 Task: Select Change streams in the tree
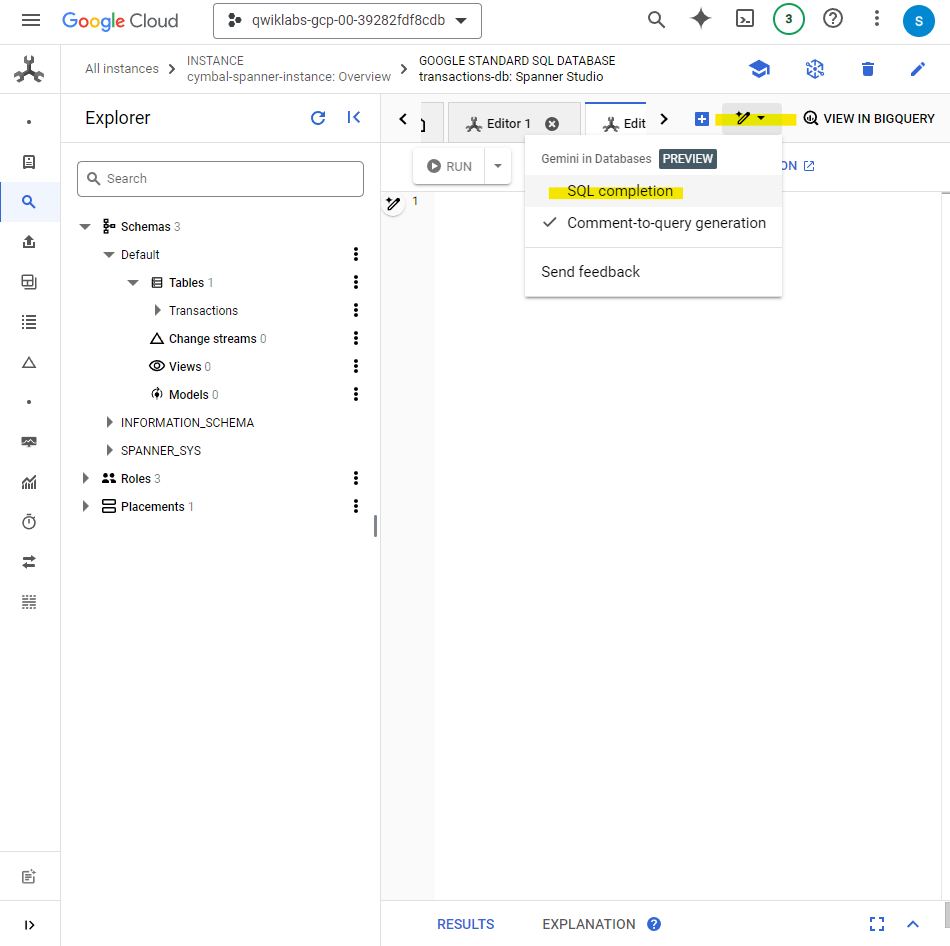213,339
